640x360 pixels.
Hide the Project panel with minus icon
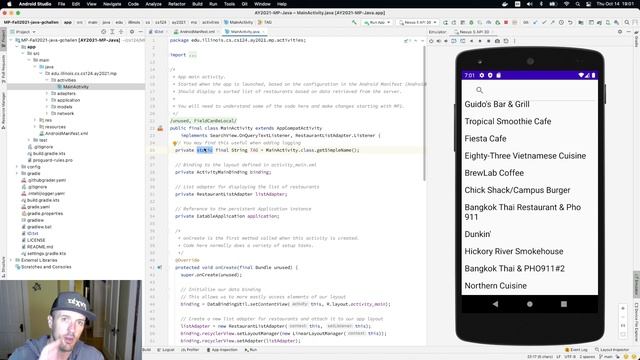pyautogui.click(x=140, y=31)
